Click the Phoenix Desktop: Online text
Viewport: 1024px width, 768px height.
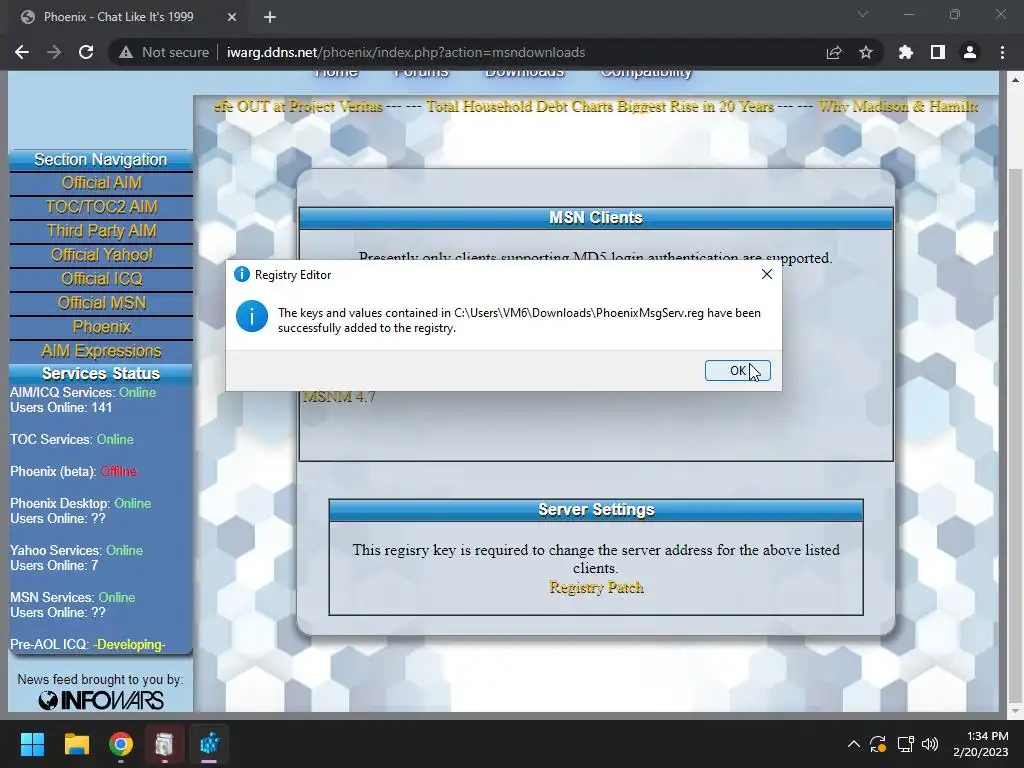click(x=80, y=504)
